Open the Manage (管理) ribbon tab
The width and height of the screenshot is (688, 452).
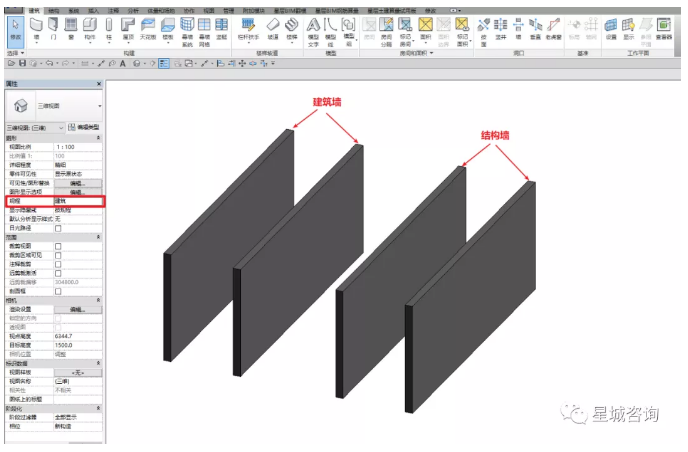pyautogui.click(x=228, y=10)
